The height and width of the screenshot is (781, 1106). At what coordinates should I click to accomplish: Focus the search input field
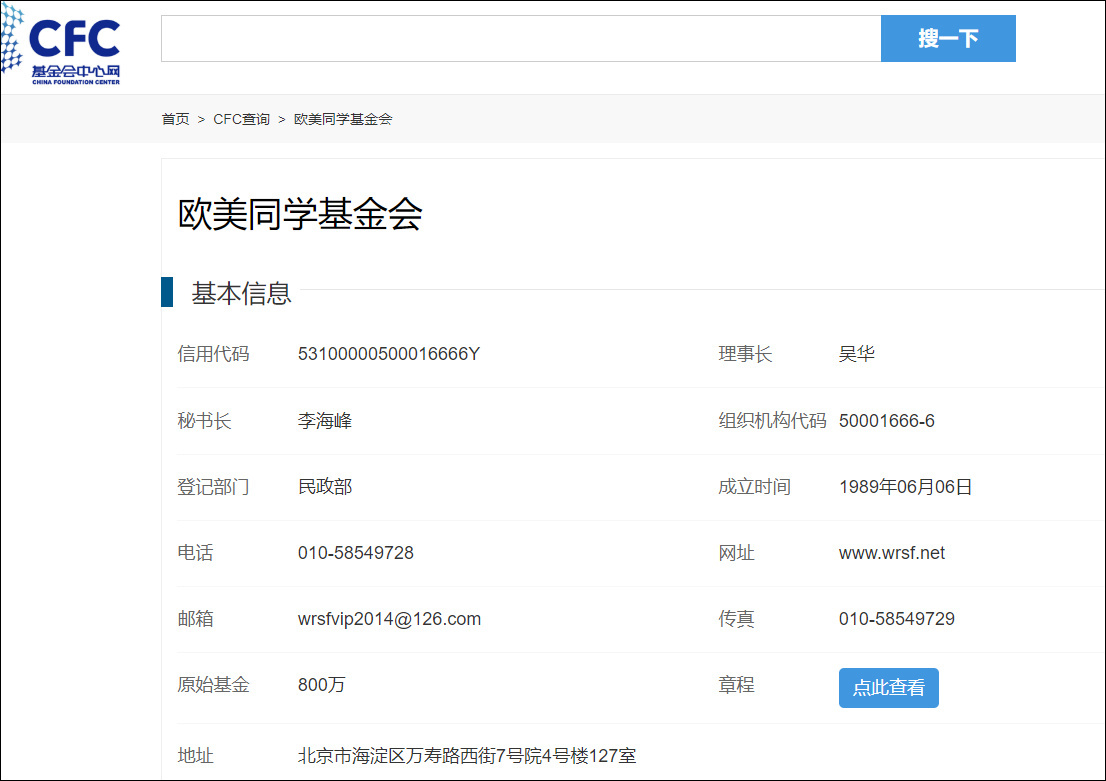[520, 39]
